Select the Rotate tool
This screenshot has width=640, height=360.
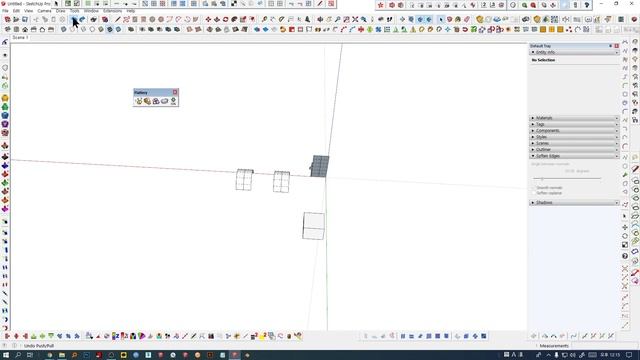coord(225,19)
